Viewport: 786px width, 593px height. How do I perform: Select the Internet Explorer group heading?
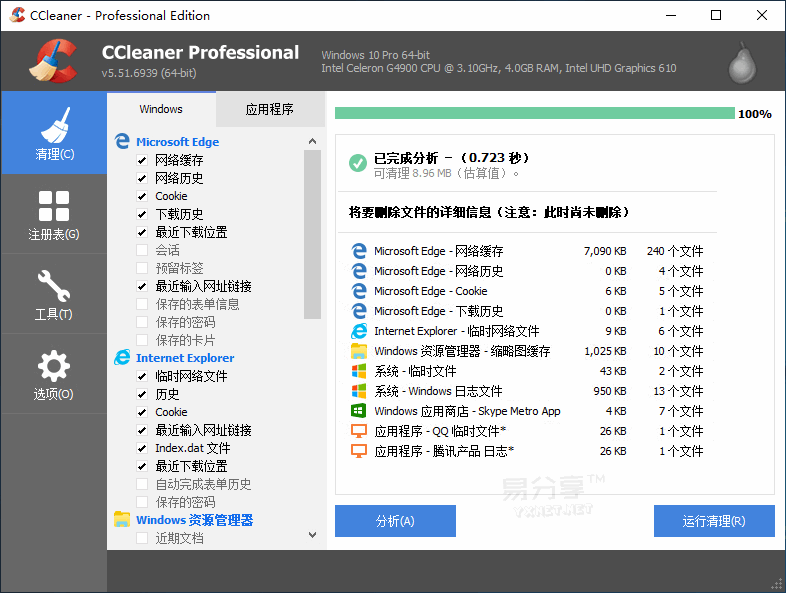(185, 358)
